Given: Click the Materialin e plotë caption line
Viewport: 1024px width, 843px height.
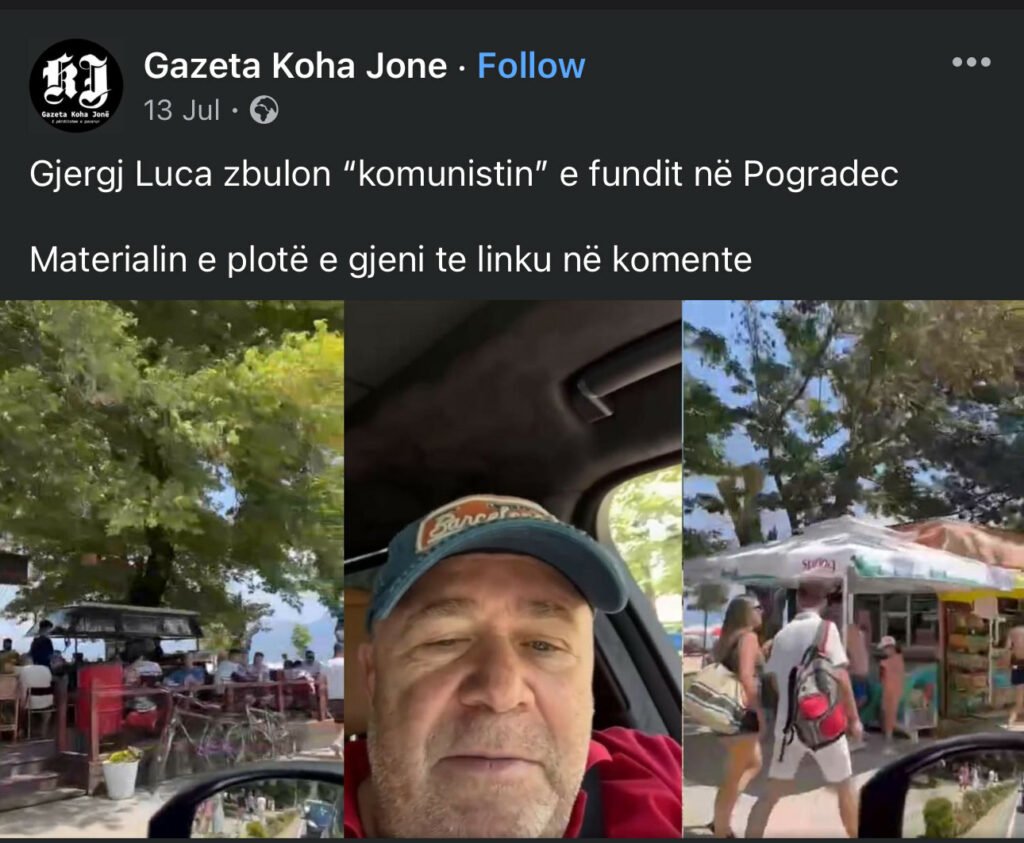Looking at the screenshot, I should pyautogui.click(x=391, y=260).
